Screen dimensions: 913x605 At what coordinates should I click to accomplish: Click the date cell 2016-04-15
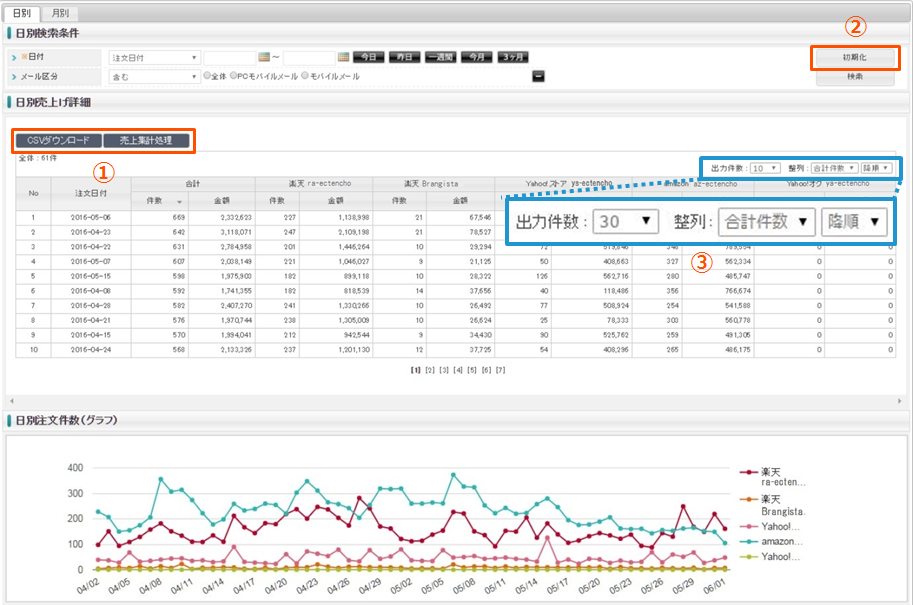click(x=91, y=335)
